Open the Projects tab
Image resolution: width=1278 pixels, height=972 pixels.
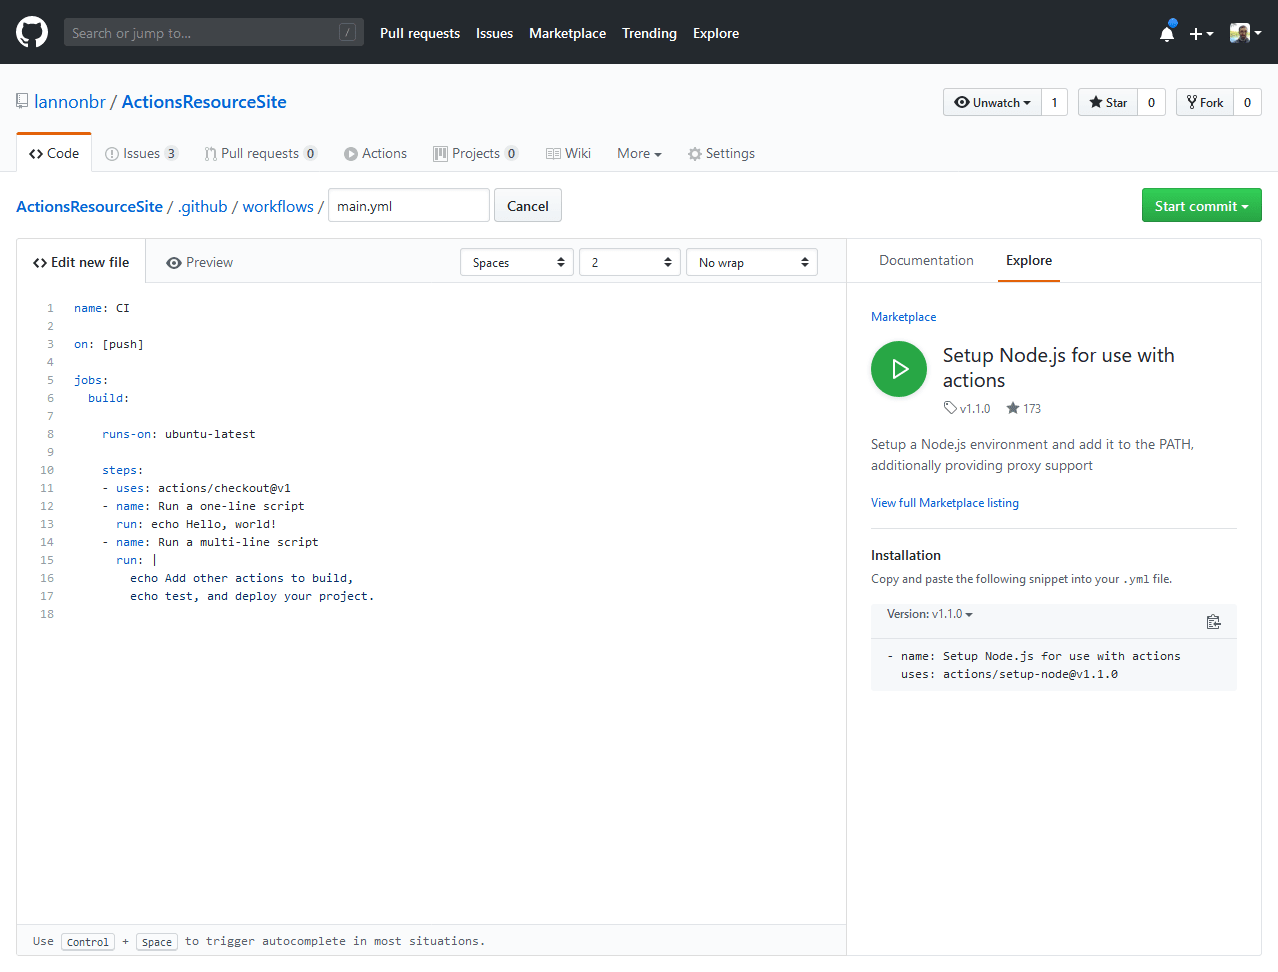[x=475, y=153]
